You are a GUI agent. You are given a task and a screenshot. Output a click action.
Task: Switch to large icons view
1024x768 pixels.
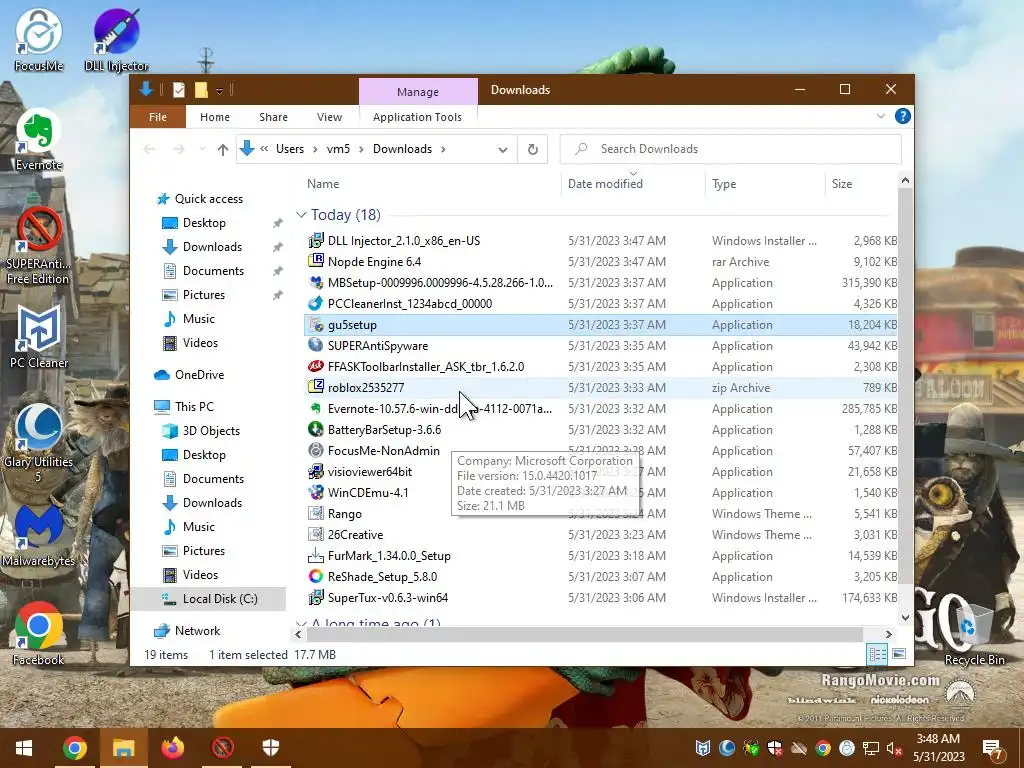pos(899,654)
